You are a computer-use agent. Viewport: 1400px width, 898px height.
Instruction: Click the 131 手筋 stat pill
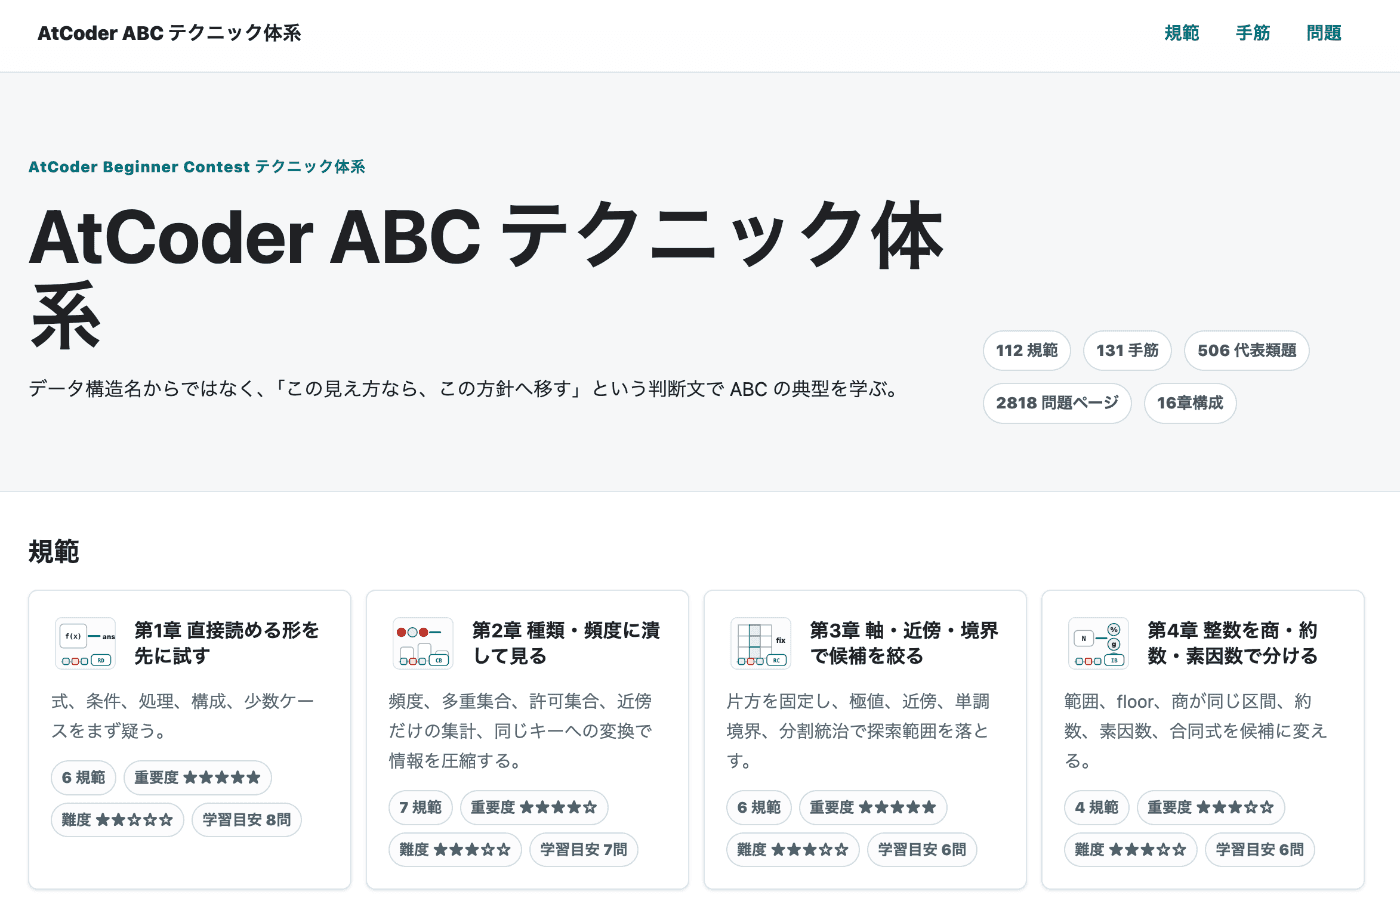click(1128, 351)
